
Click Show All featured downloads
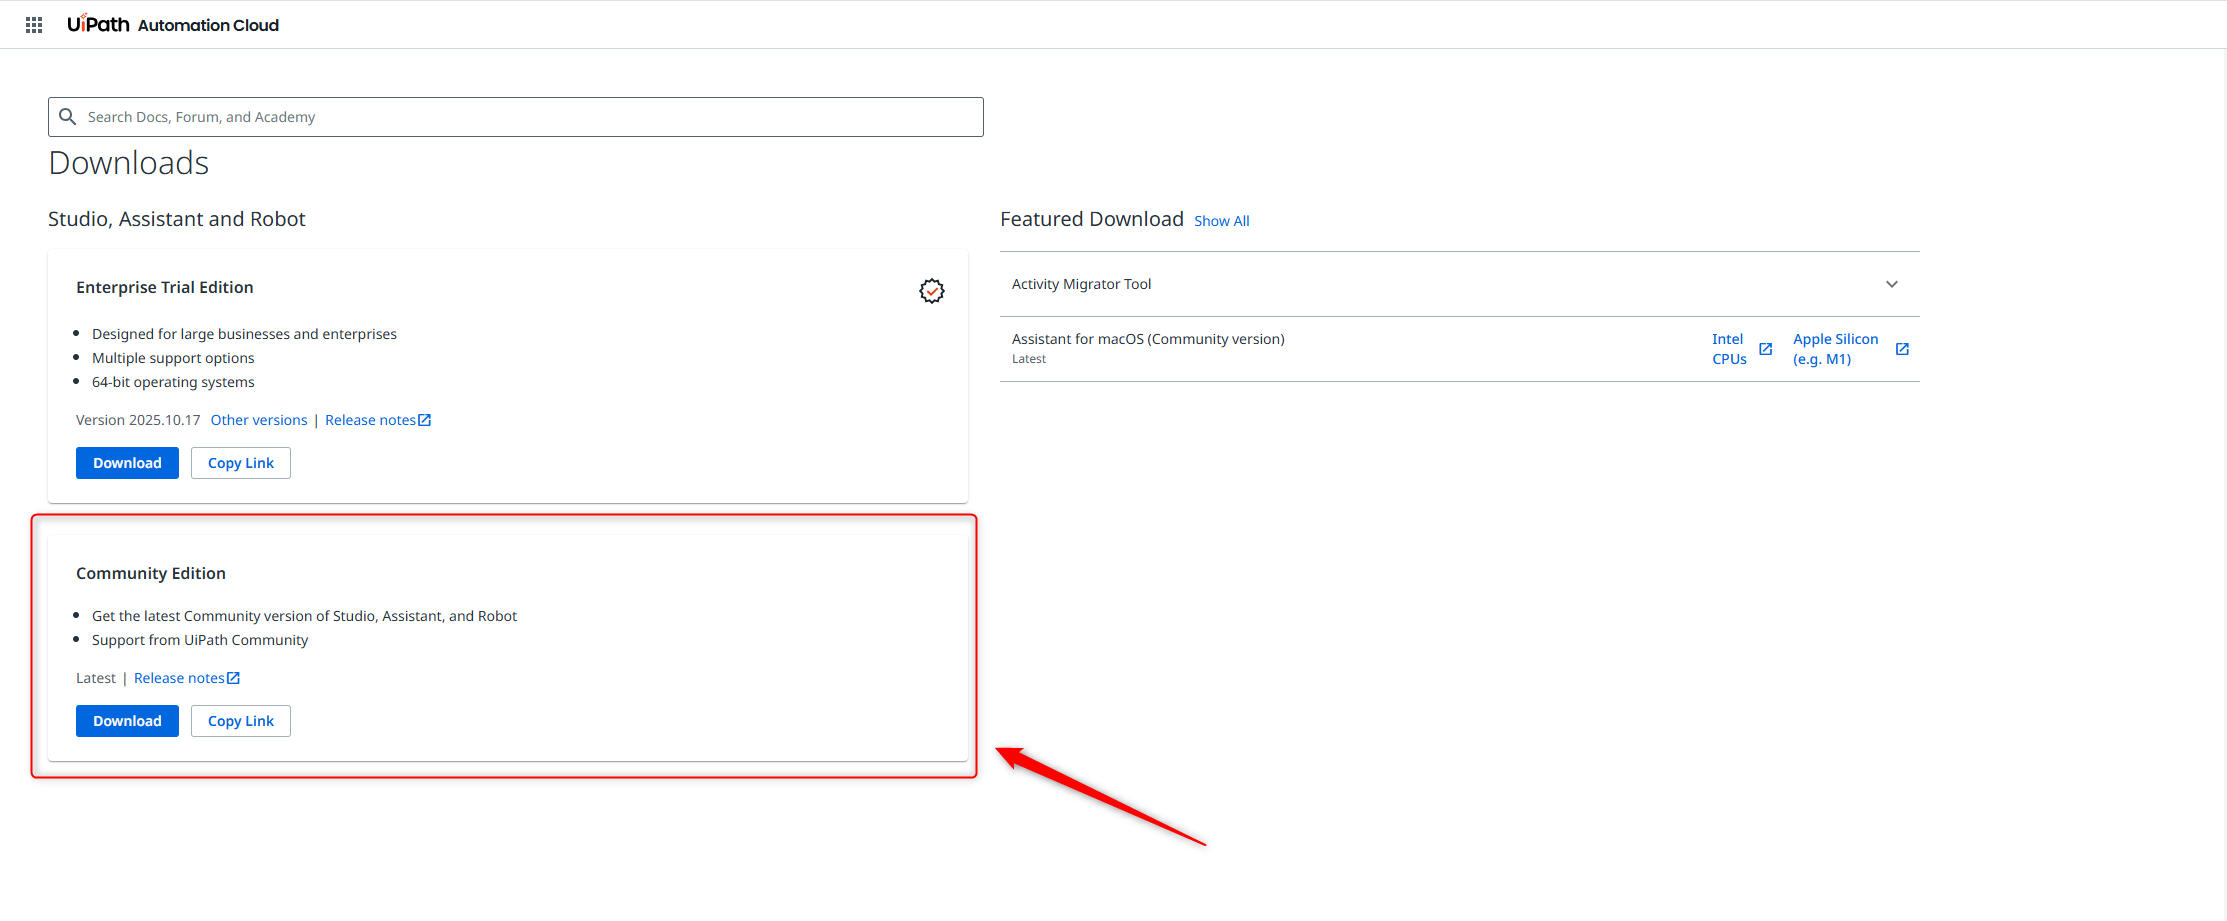point(1222,221)
